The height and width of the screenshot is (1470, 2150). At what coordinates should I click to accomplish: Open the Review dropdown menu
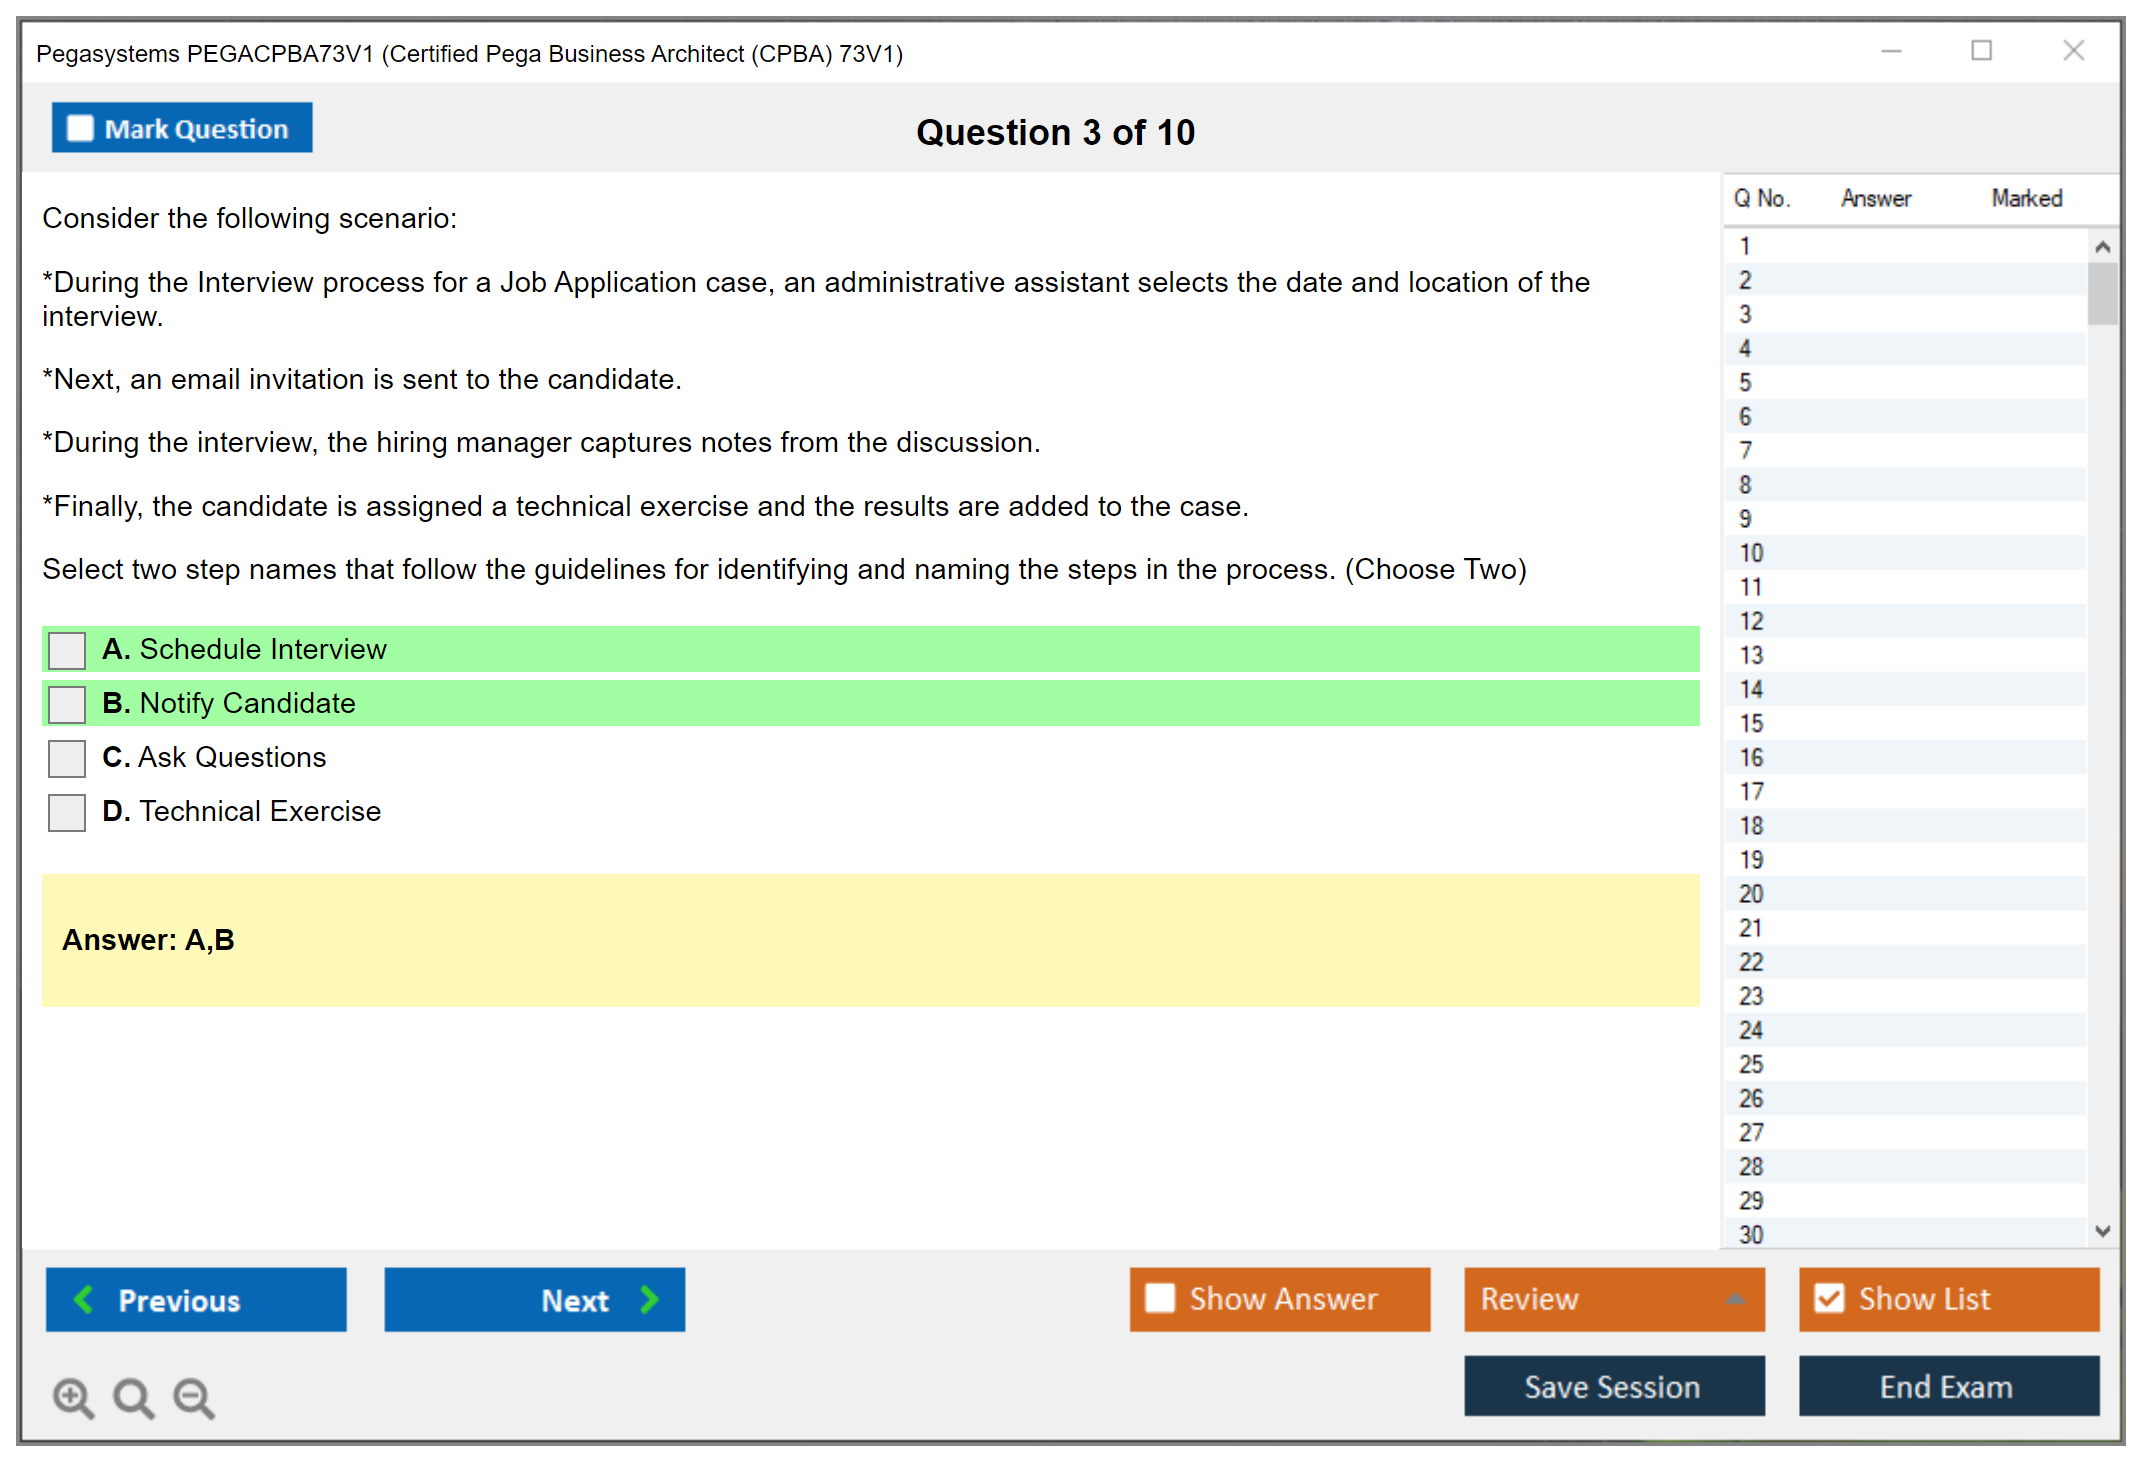(x=1614, y=1299)
